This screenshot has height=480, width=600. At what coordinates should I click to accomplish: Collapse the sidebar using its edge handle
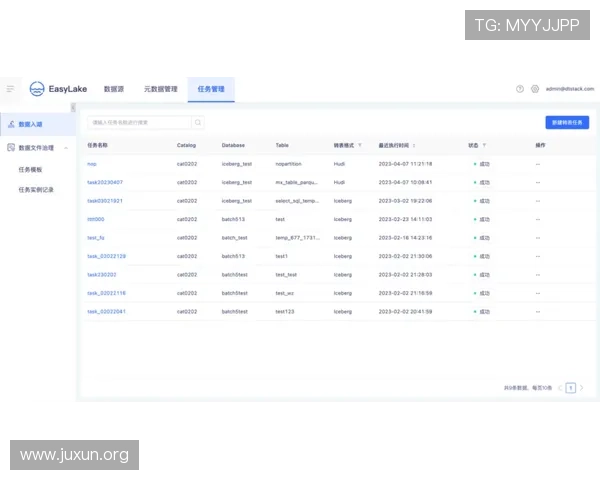[x=73, y=107]
